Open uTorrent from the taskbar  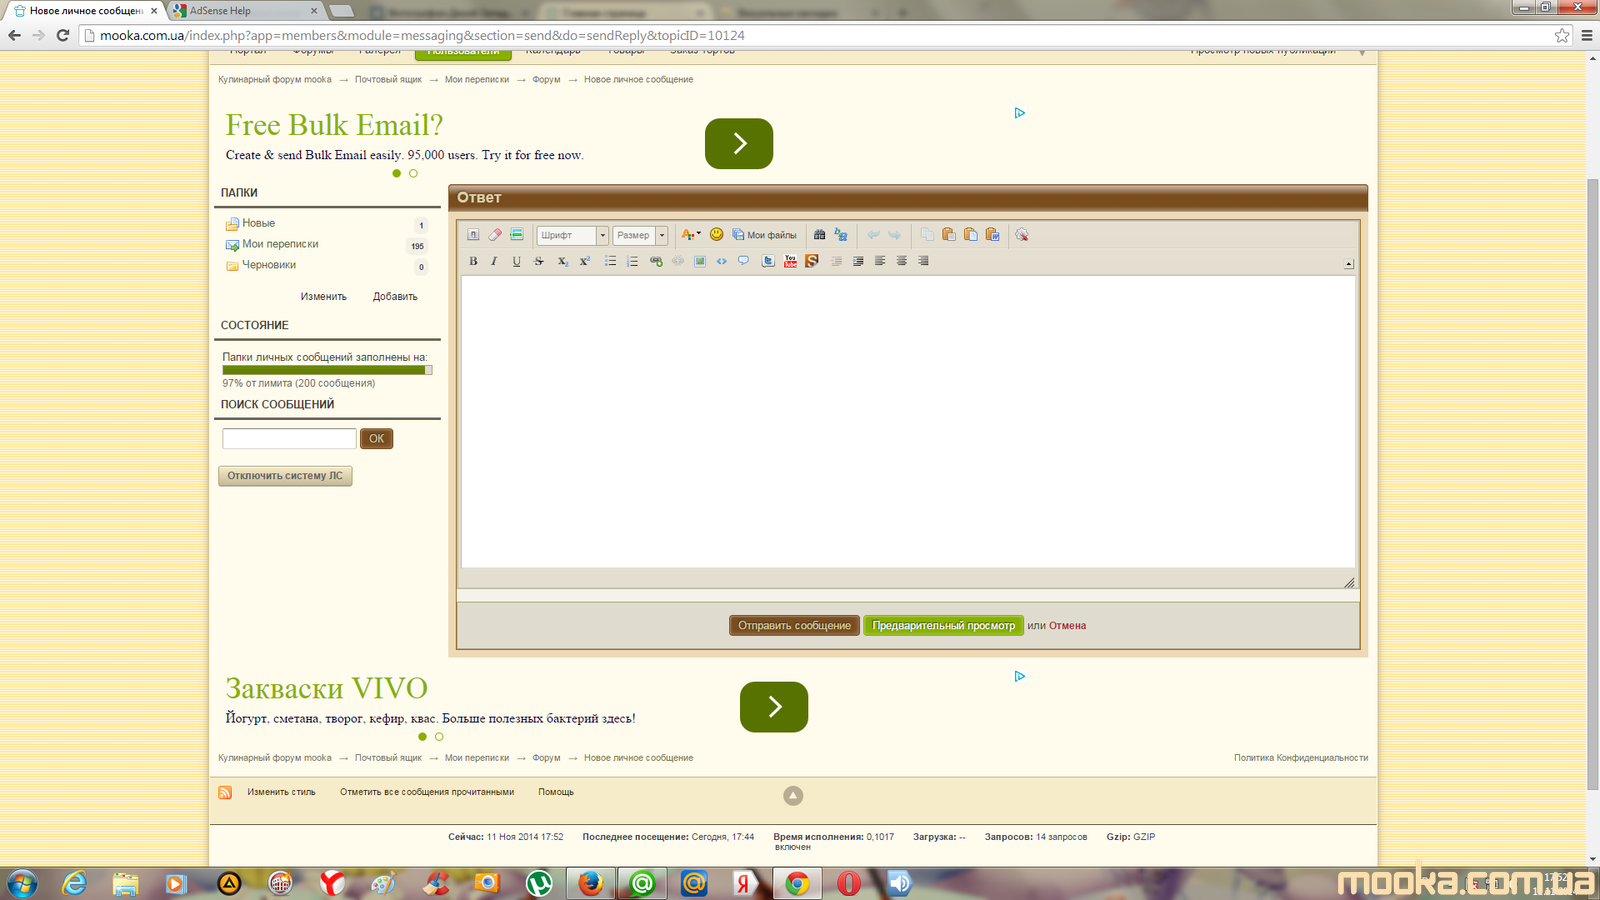pyautogui.click(x=539, y=883)
